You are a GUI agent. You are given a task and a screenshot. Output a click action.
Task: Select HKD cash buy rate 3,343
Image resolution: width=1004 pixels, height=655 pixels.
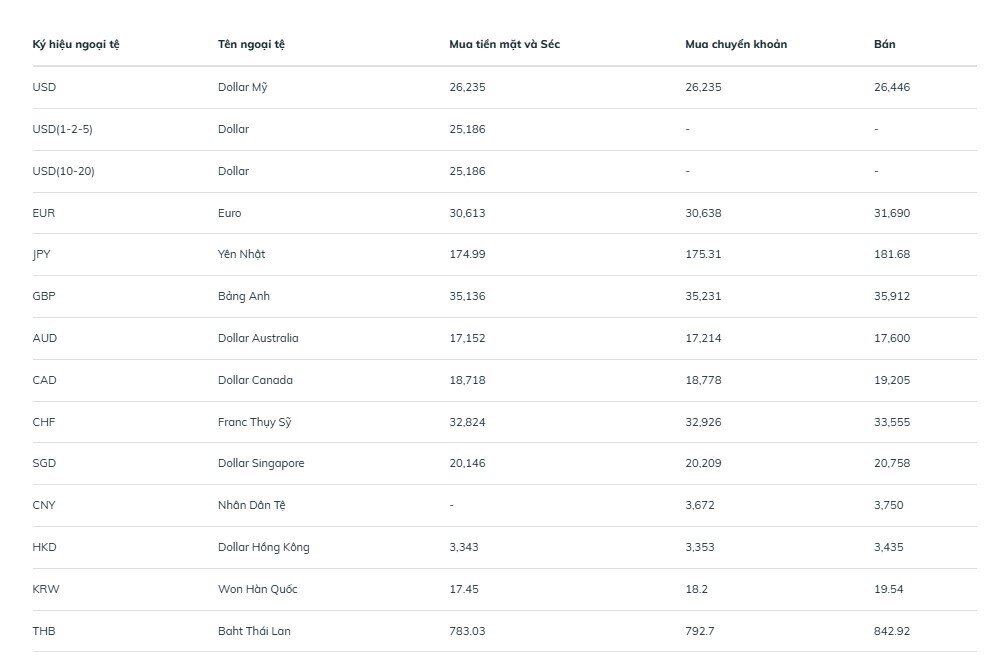(x=464, y=547)
